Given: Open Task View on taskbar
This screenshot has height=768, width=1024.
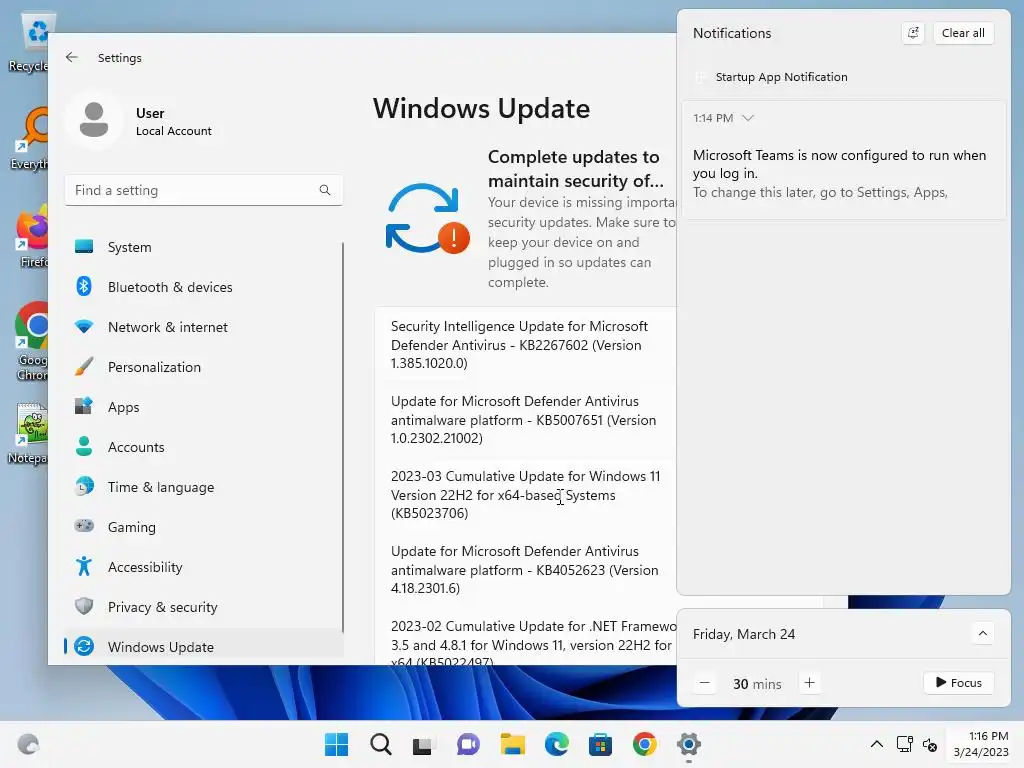Looking at the screenshot, I should coord(424,744).
